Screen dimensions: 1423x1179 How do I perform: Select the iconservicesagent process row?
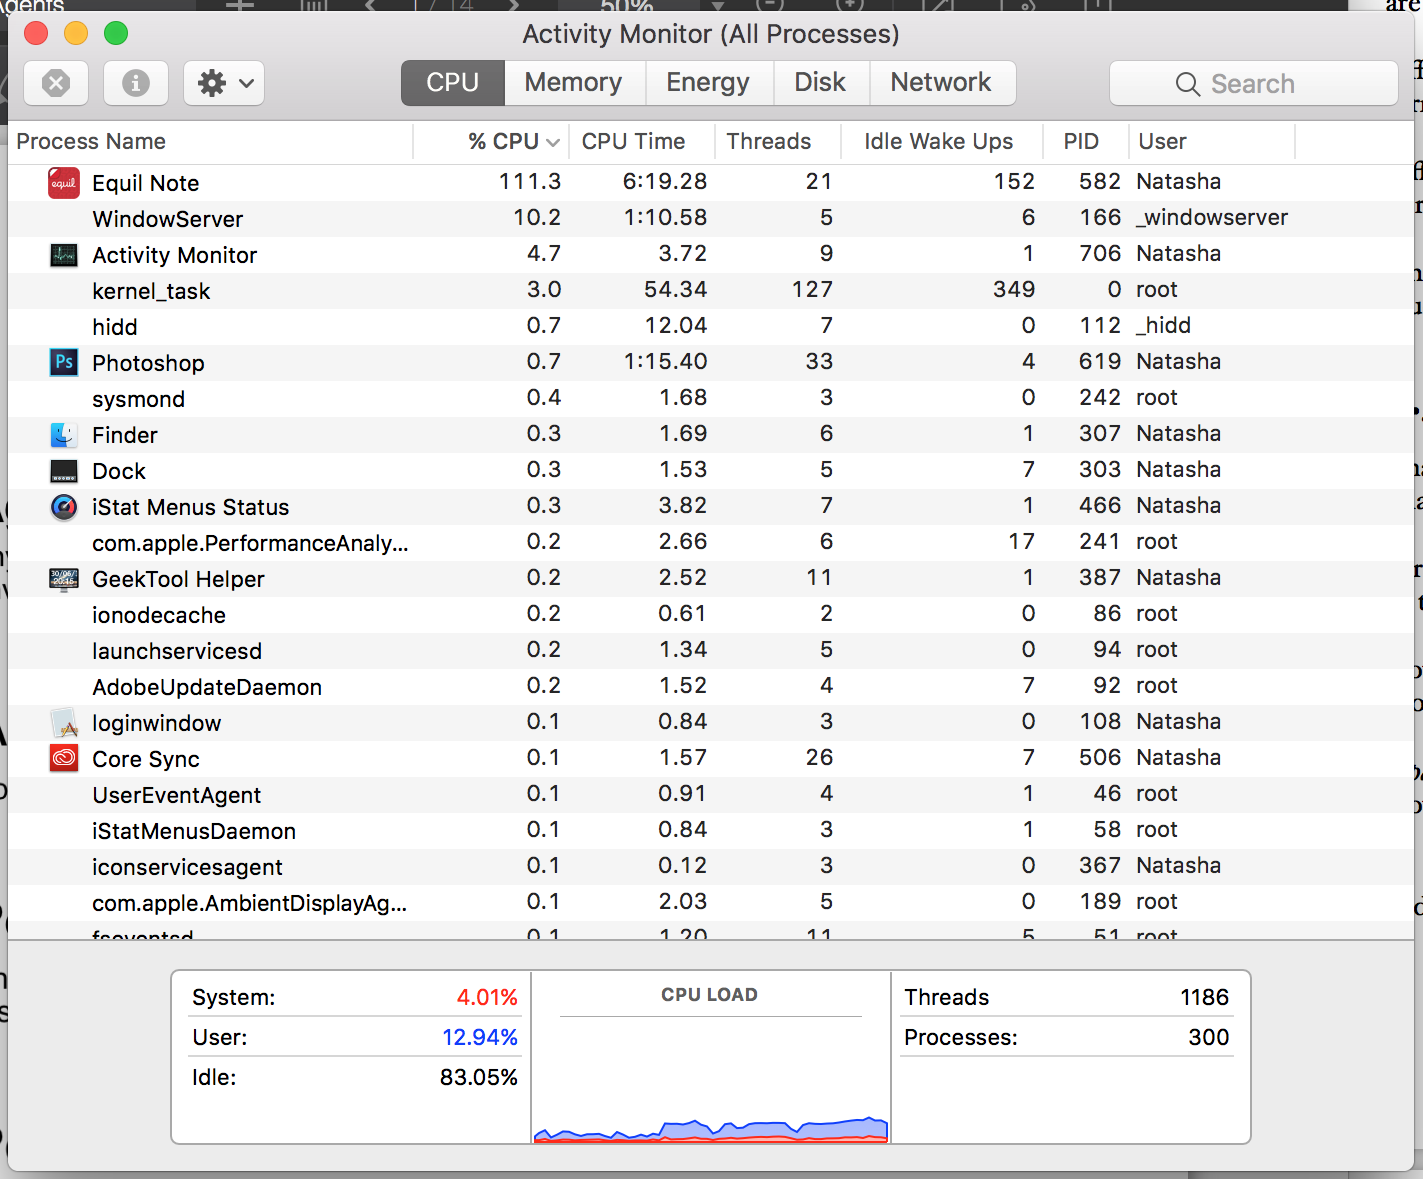[711, 866]
